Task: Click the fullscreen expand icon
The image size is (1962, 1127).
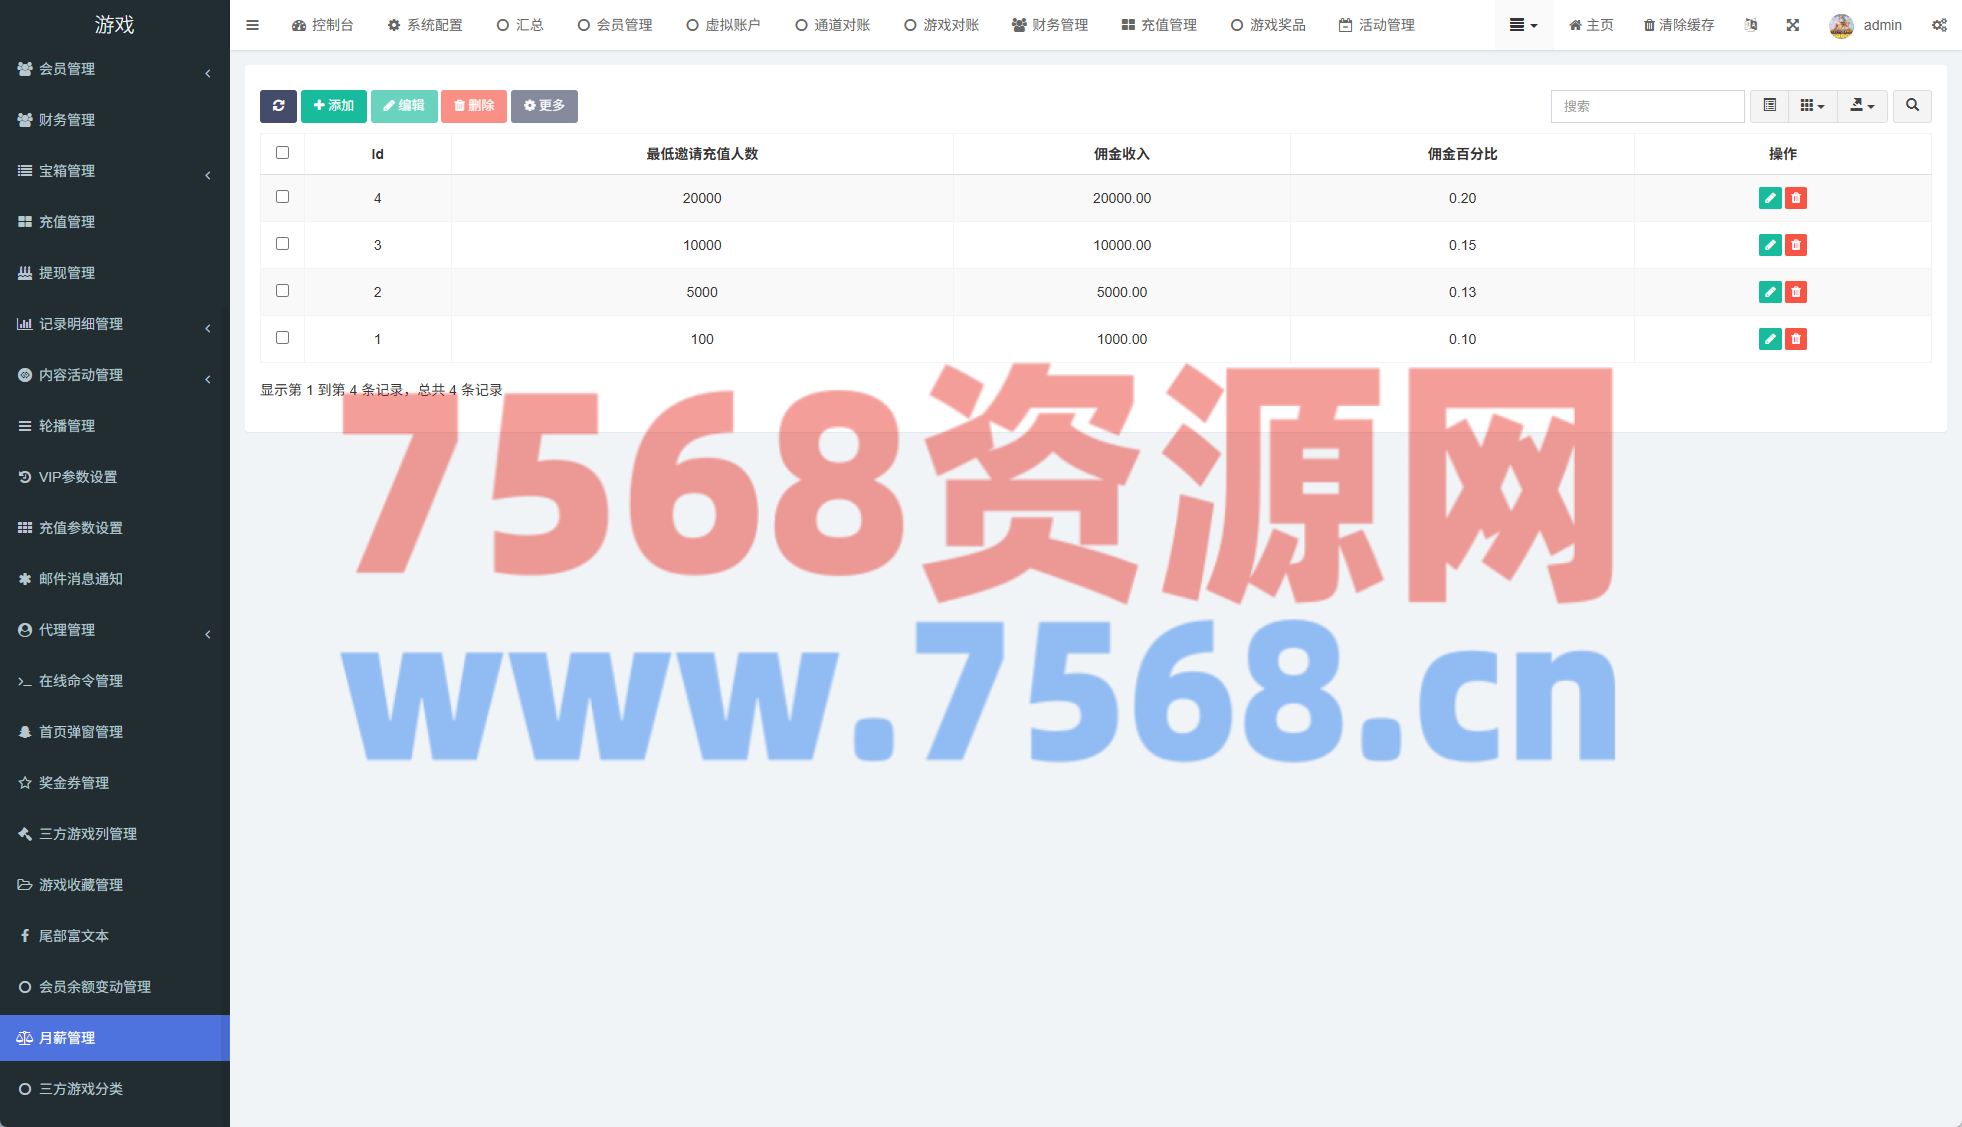Action: coord(1792,25)
